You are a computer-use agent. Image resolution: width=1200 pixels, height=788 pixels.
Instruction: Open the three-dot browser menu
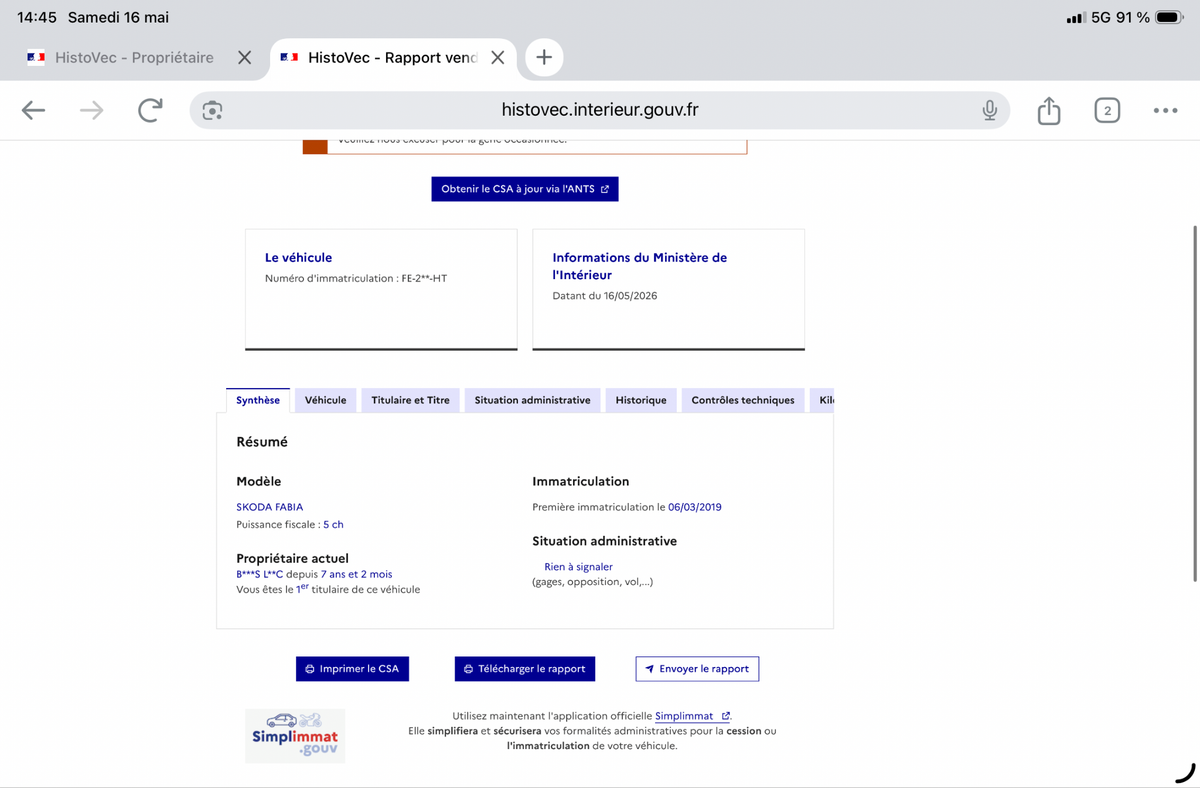(1165, 110)
